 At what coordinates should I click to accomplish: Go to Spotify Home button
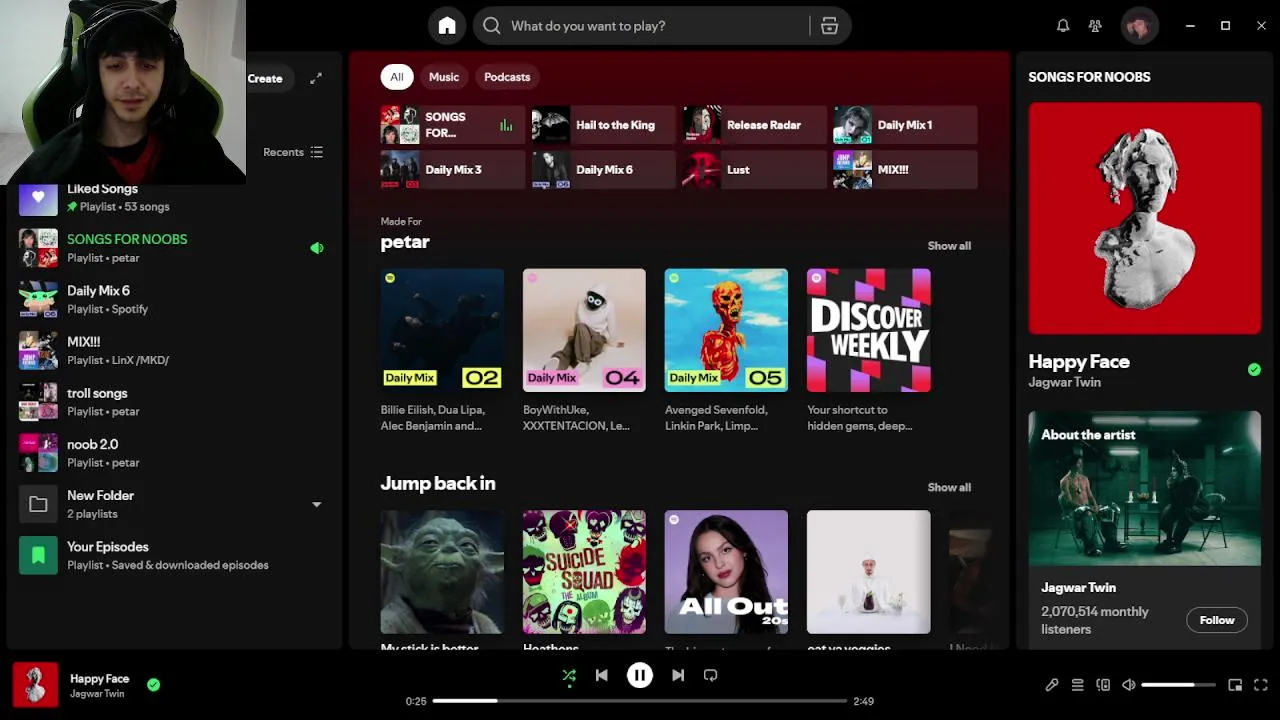tap(447, 26)
